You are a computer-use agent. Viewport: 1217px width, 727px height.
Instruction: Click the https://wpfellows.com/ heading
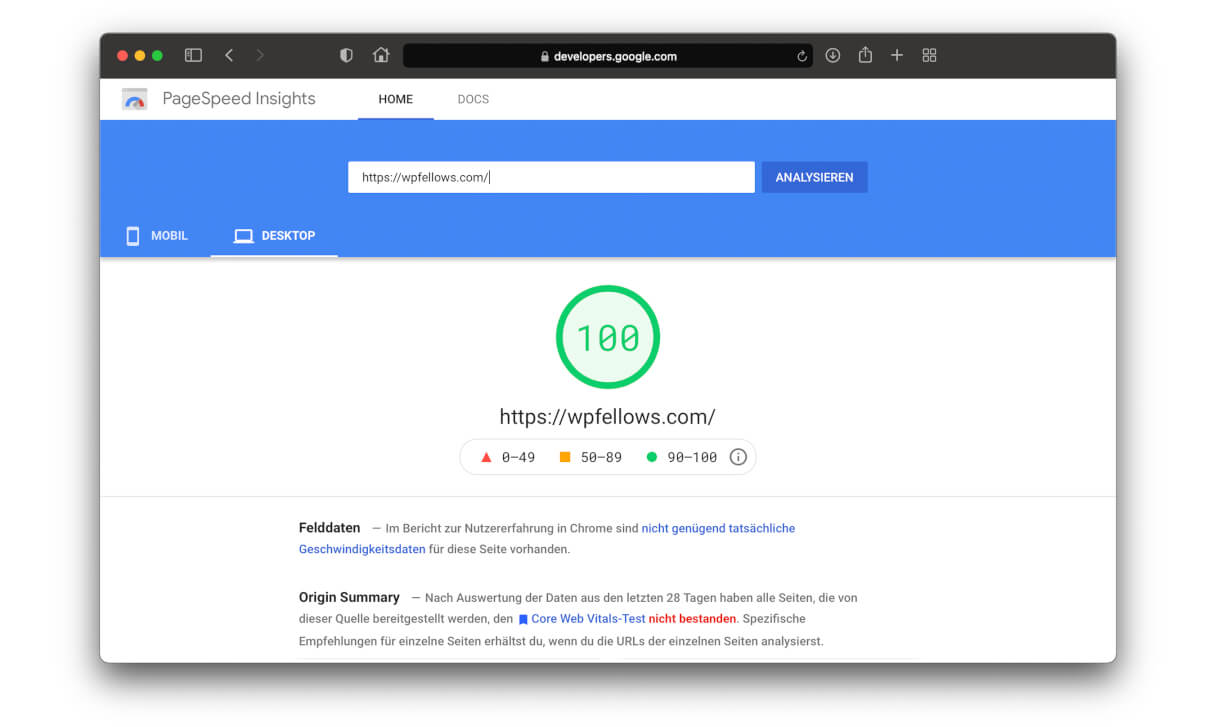point(608,417)
